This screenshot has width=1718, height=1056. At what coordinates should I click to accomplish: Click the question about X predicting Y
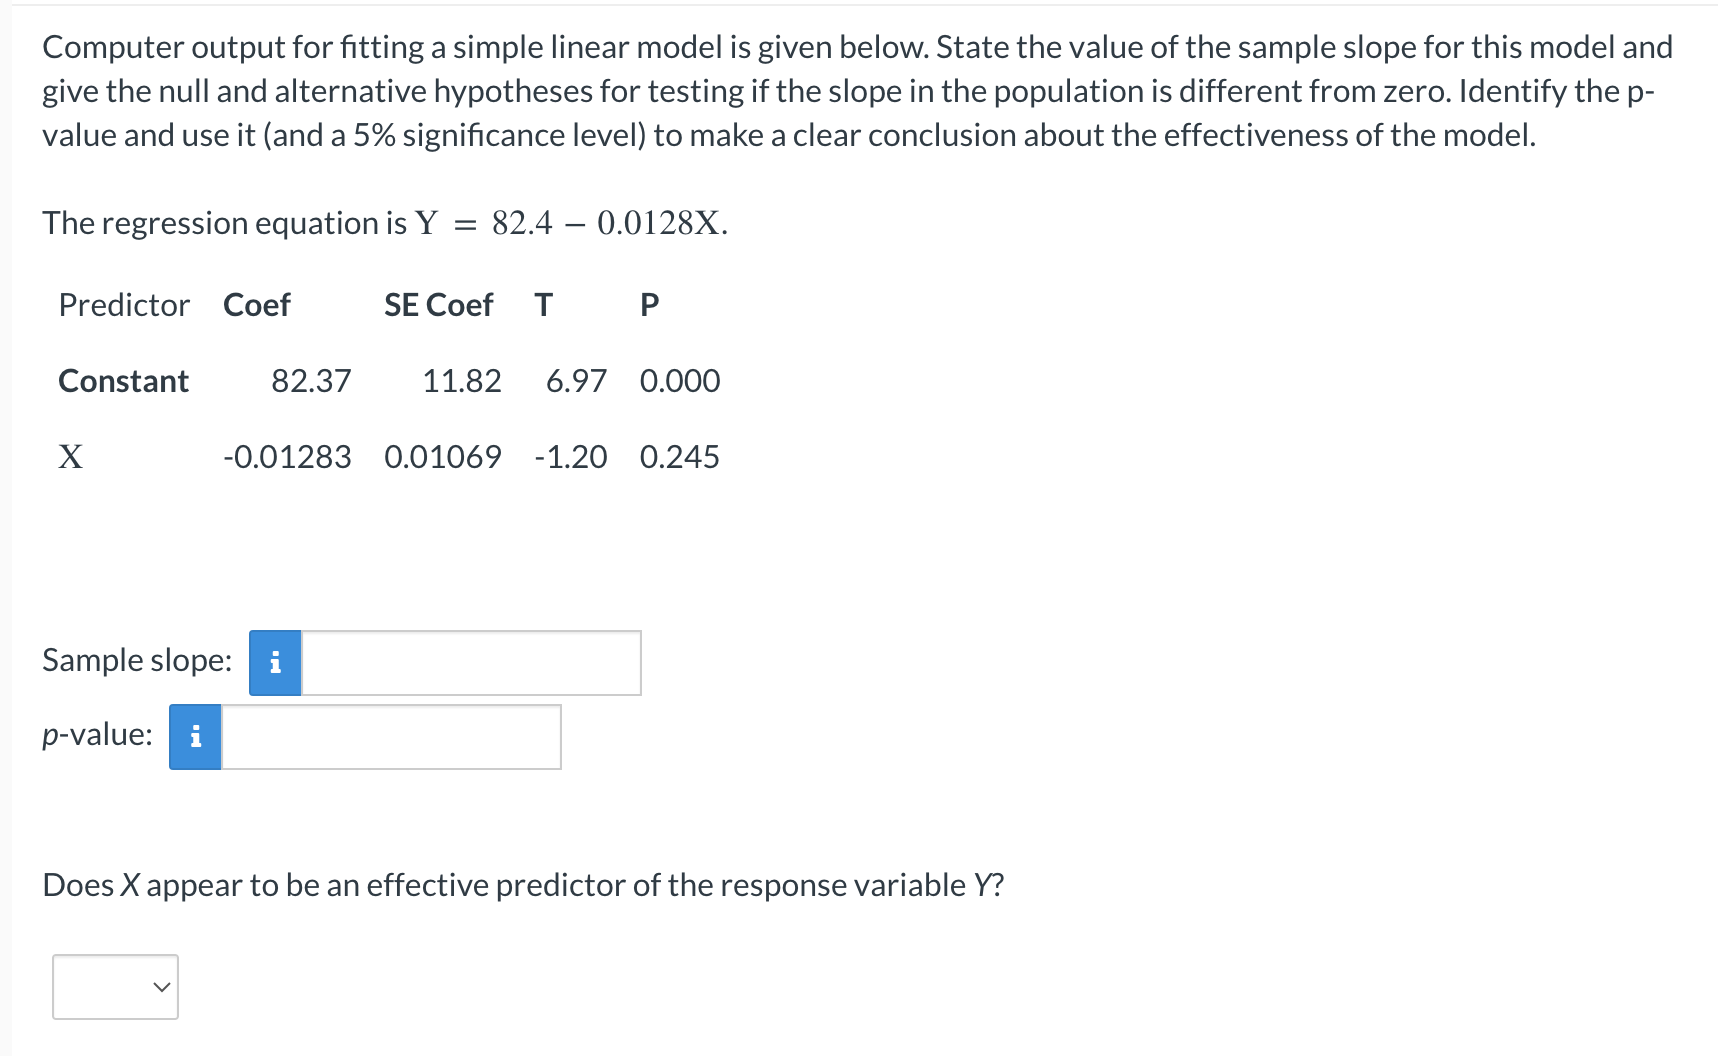(522, 884)
